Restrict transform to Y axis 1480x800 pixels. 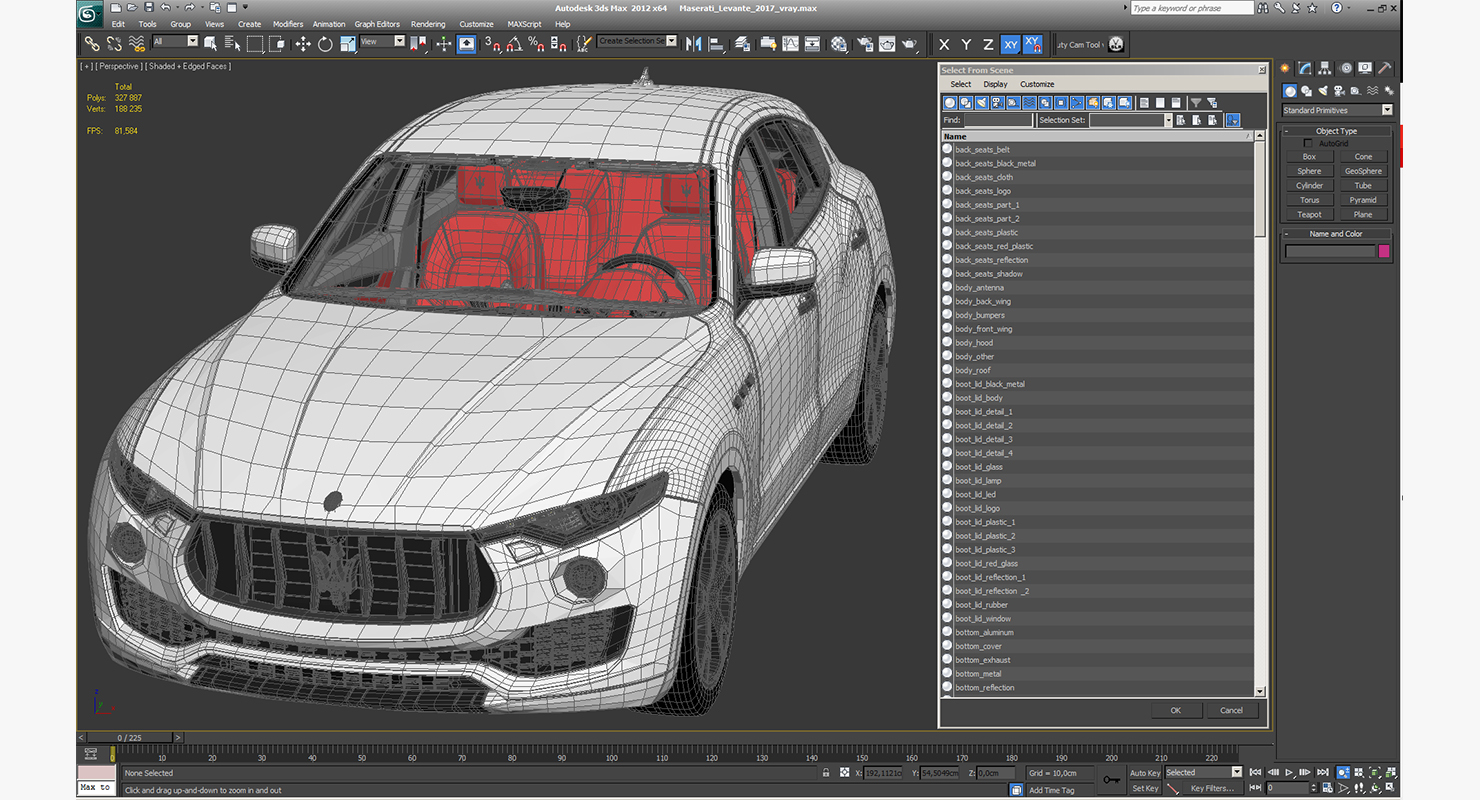click(x=966, y=44)
